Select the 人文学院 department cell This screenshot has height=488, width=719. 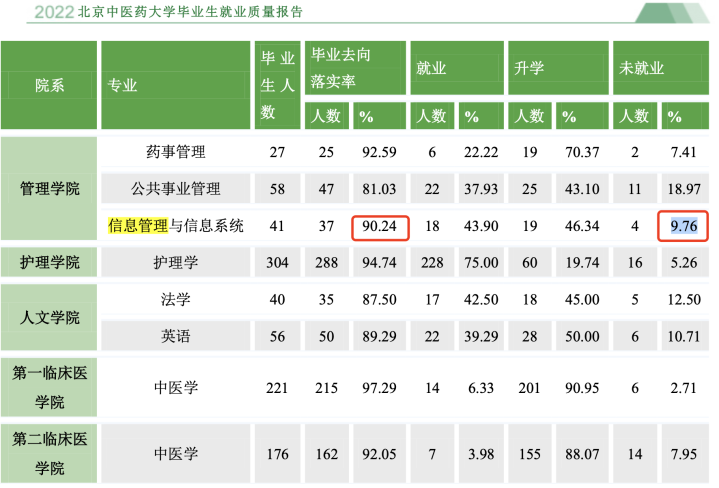[x=49, y=317]
